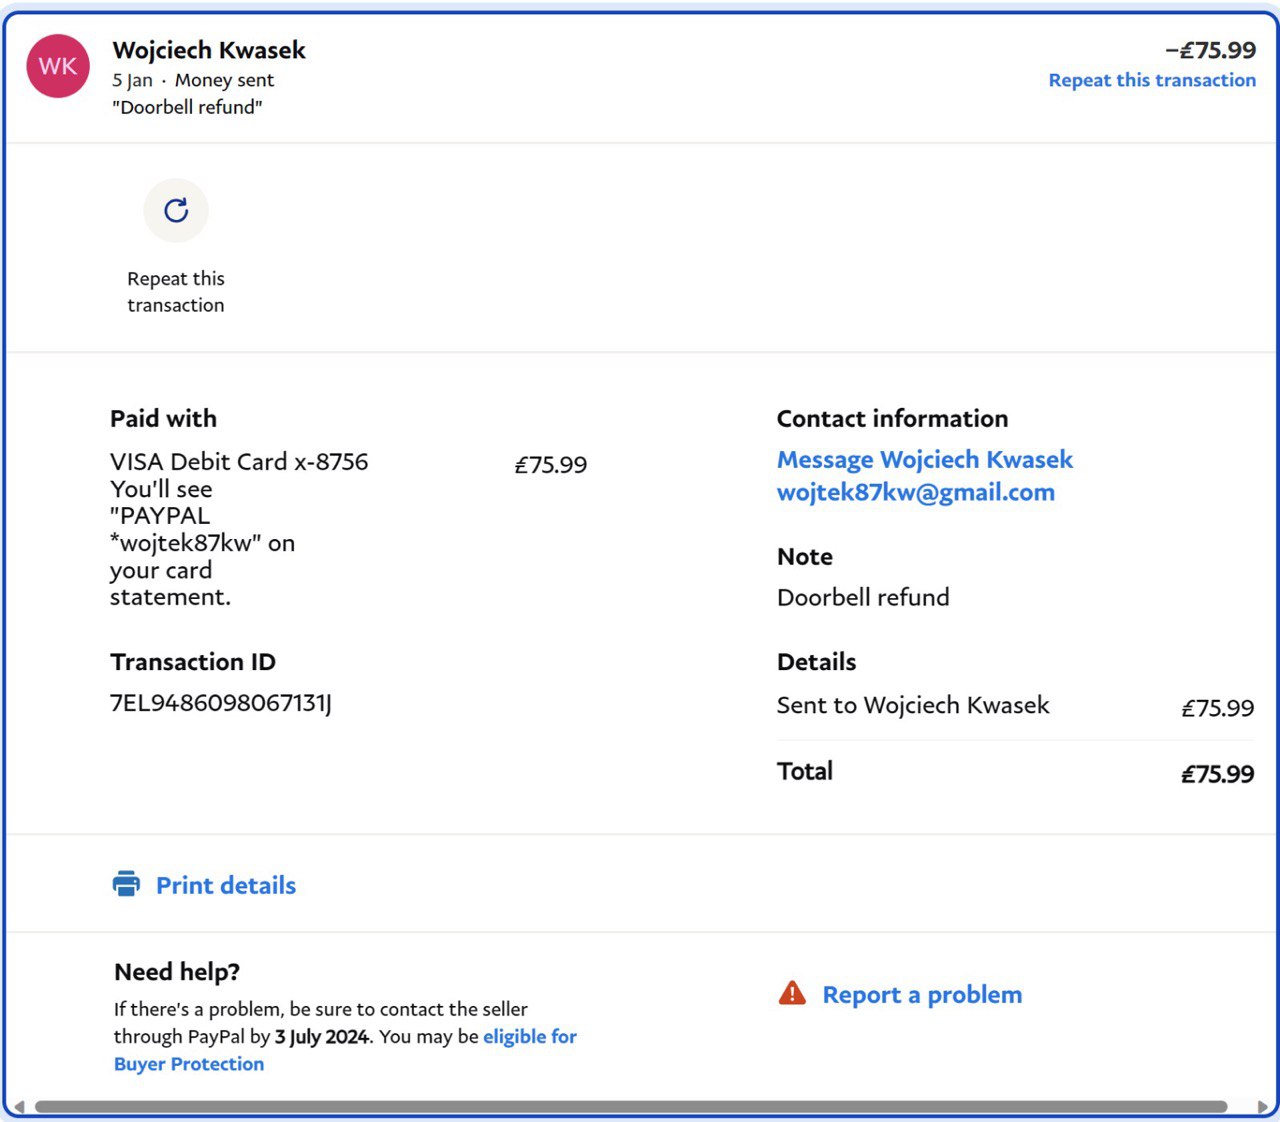Click the scrollbar's right arrow
The image size is (1280, 1122).
(x=1262, y=1107)
